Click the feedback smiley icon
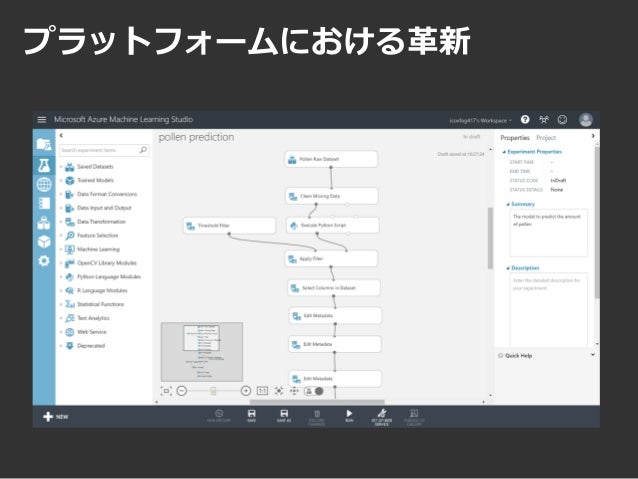The image size is (638, 479). 562,119
